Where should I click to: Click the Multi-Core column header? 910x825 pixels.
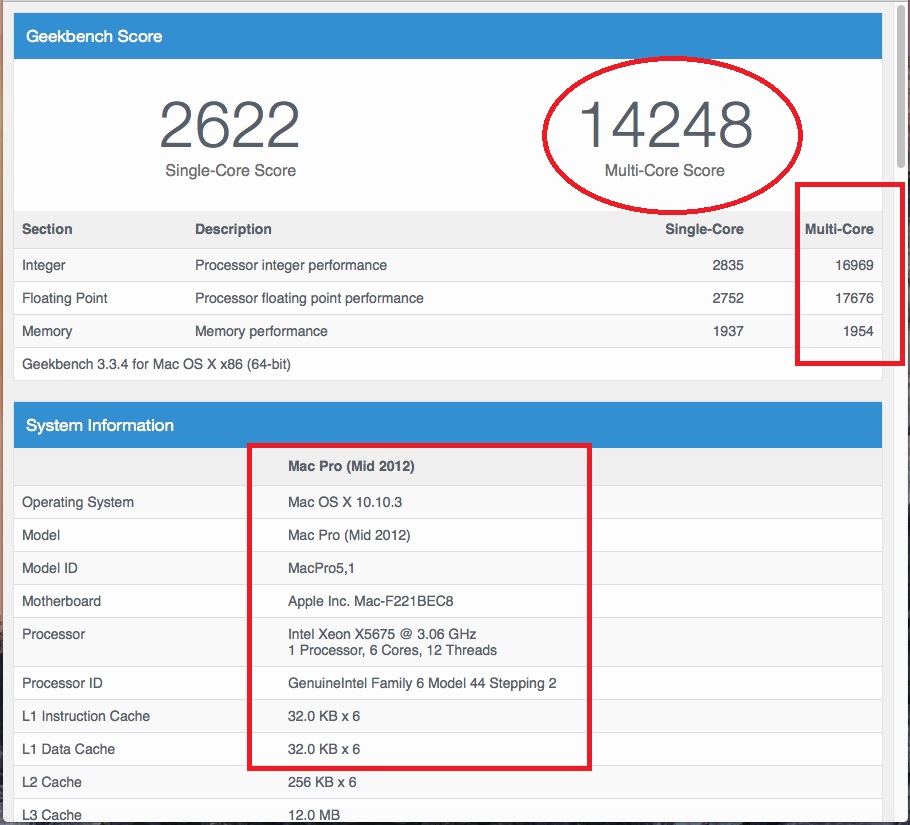click(839, 229)
